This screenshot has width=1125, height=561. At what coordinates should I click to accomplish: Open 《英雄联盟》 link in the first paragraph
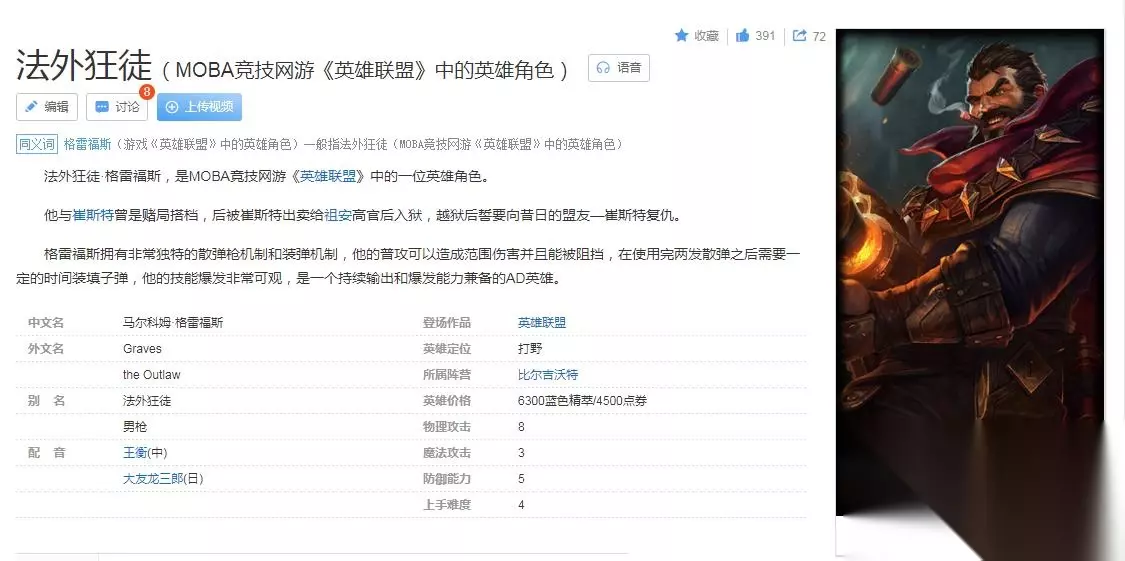coord(329,176)
